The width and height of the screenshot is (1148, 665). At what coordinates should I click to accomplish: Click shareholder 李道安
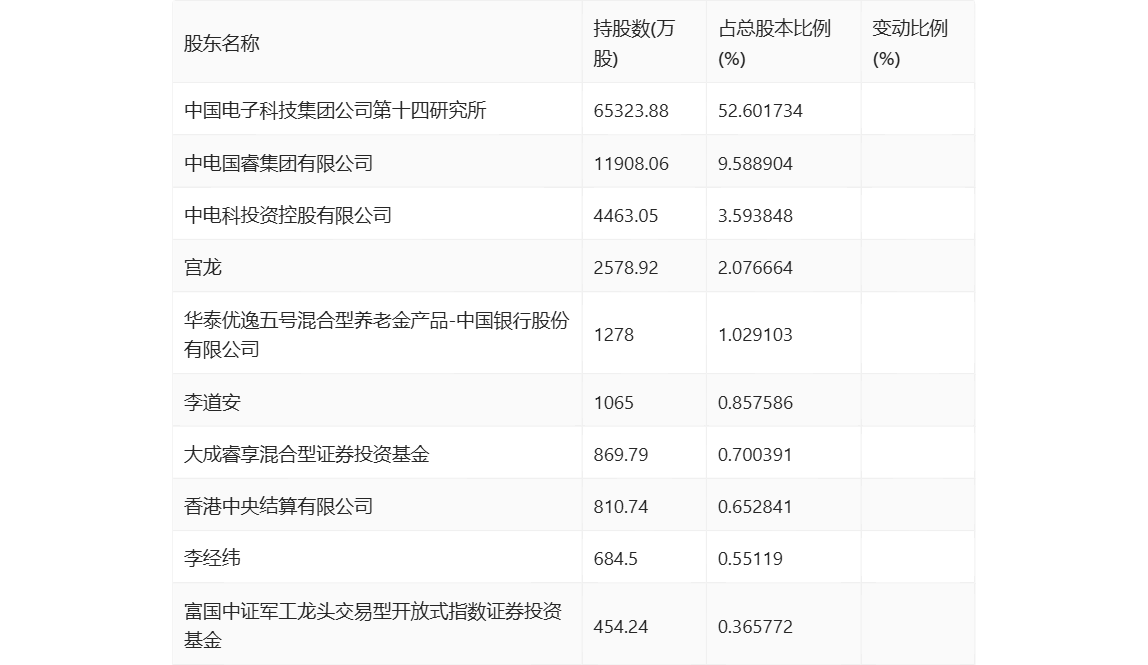212,402
